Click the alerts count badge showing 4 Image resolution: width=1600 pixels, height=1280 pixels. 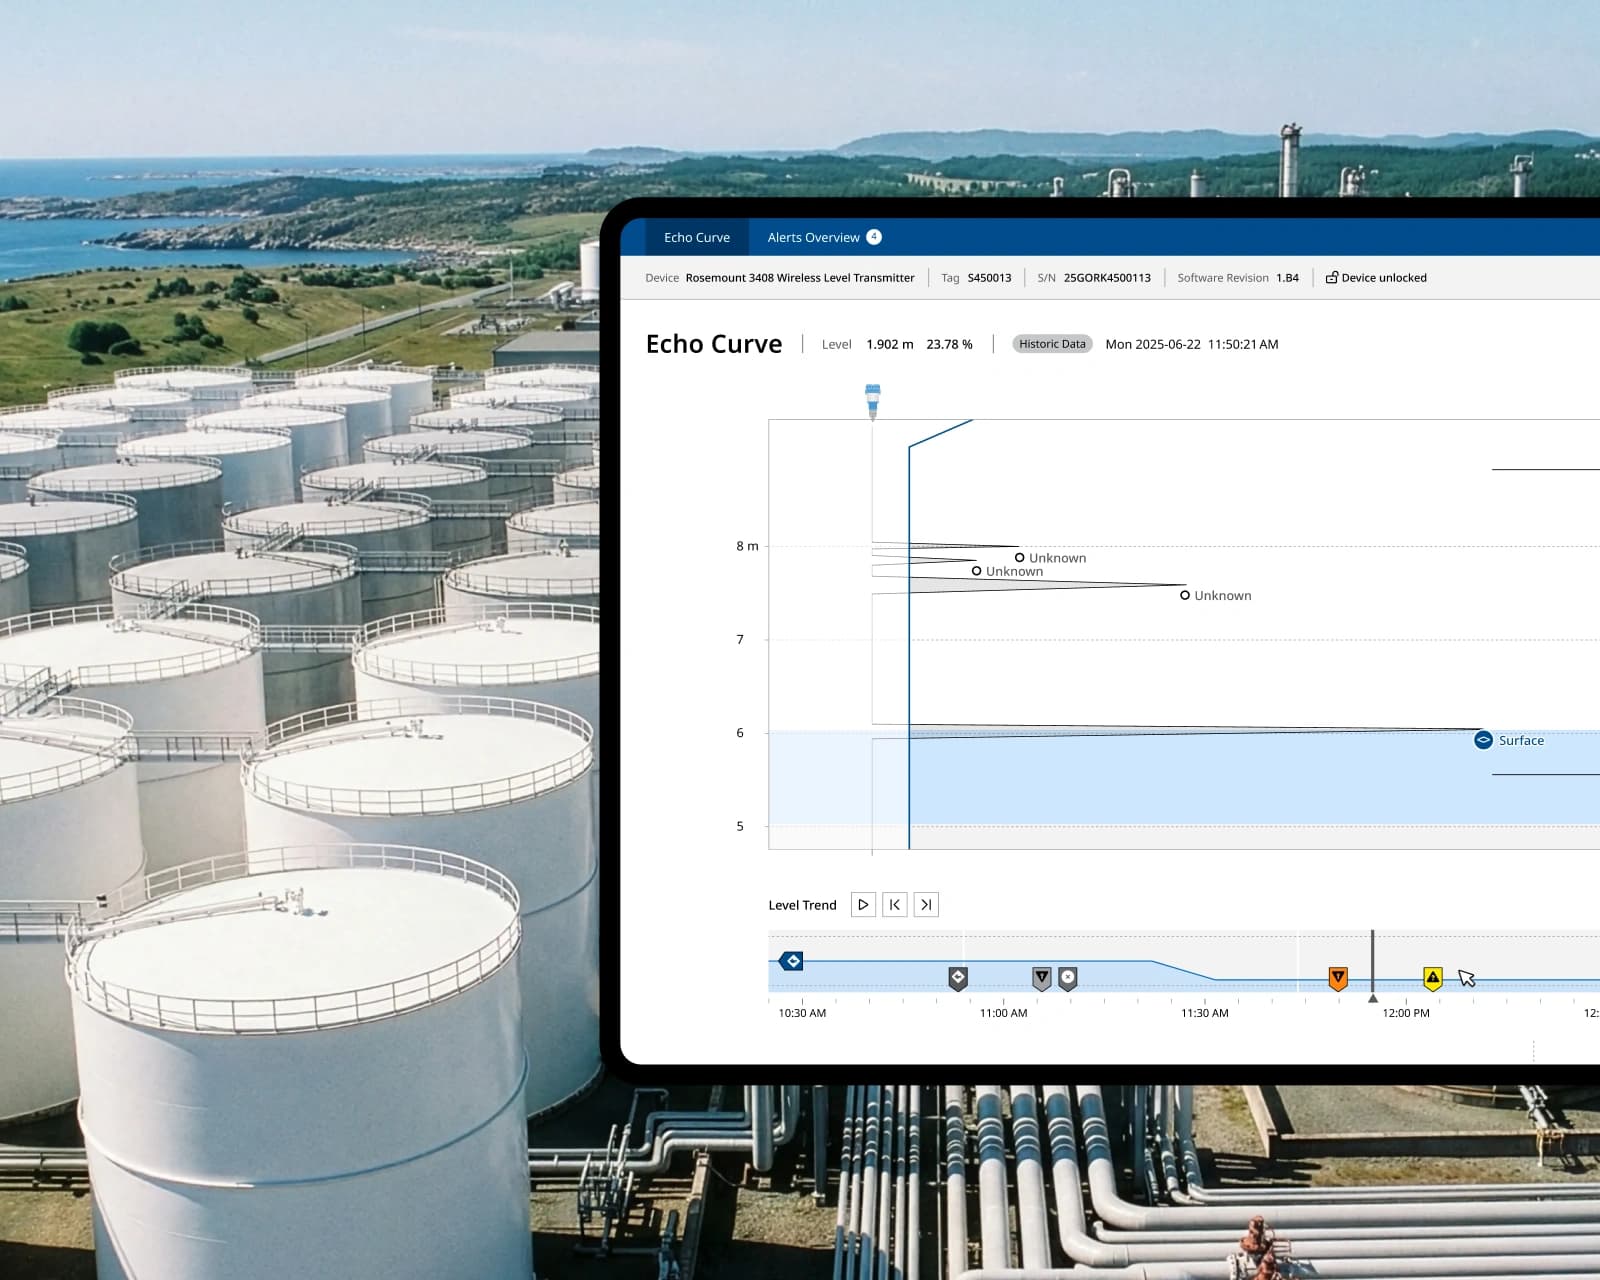click(x=874, y=237)
